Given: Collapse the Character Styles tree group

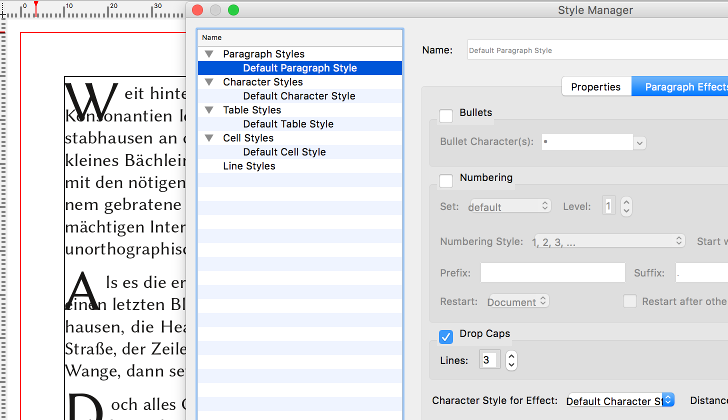Looking at the screenshot, I should (209, 82).
